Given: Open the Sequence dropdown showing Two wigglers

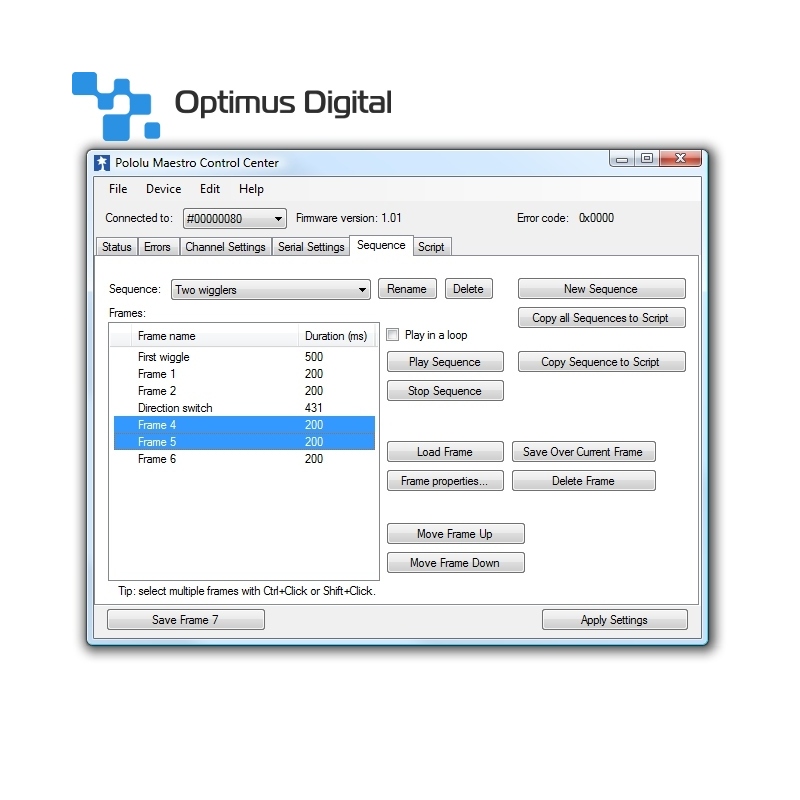Looking at the screenshot, I should pyautogui.click(x=270, y=289).
